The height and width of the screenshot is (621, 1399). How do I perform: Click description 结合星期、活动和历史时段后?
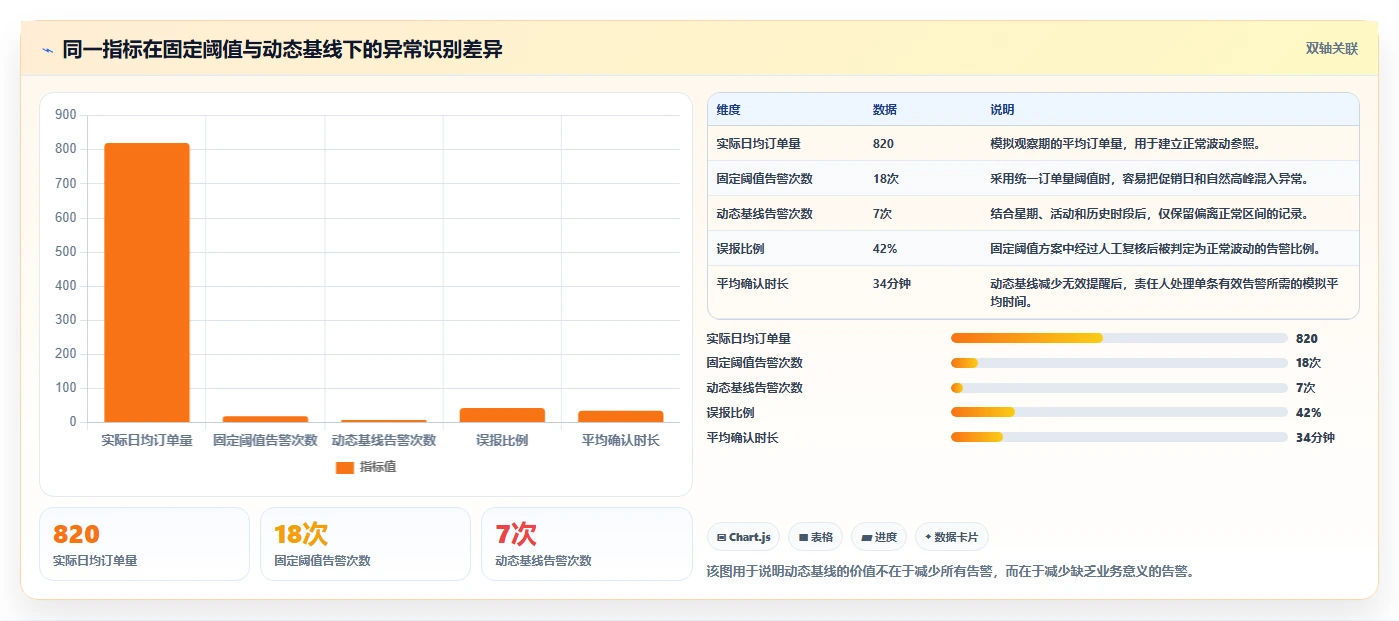click(x=1149, y=214)
